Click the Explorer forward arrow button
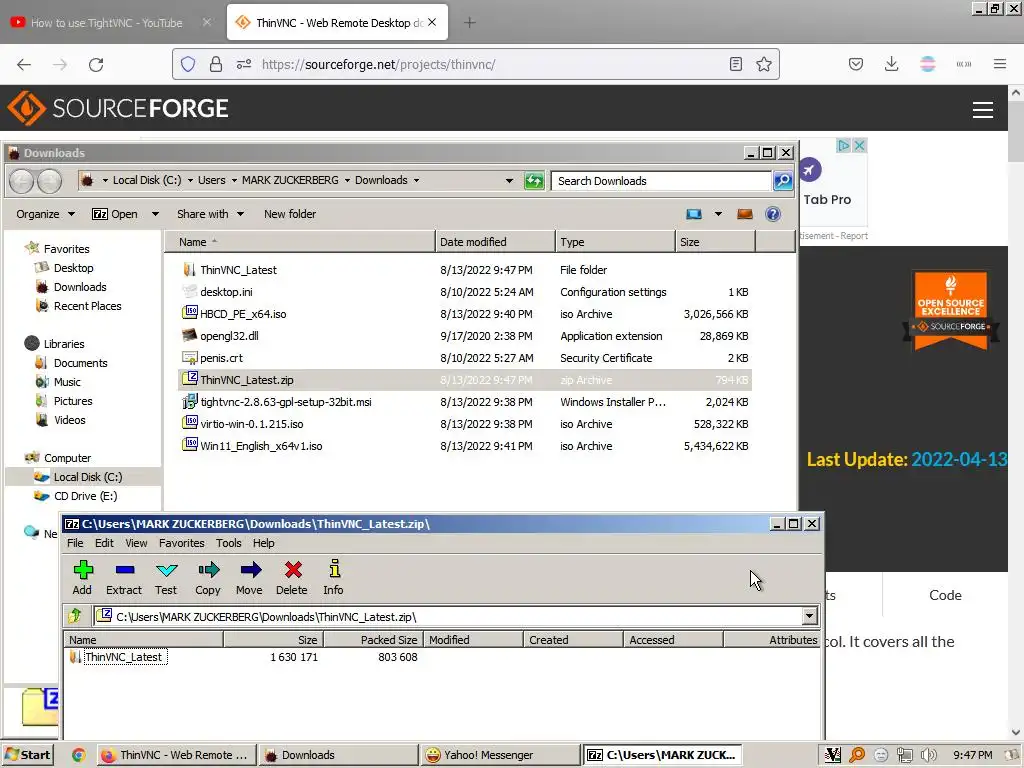Viewport: 1024px width, 768px height. click(50, 181)
